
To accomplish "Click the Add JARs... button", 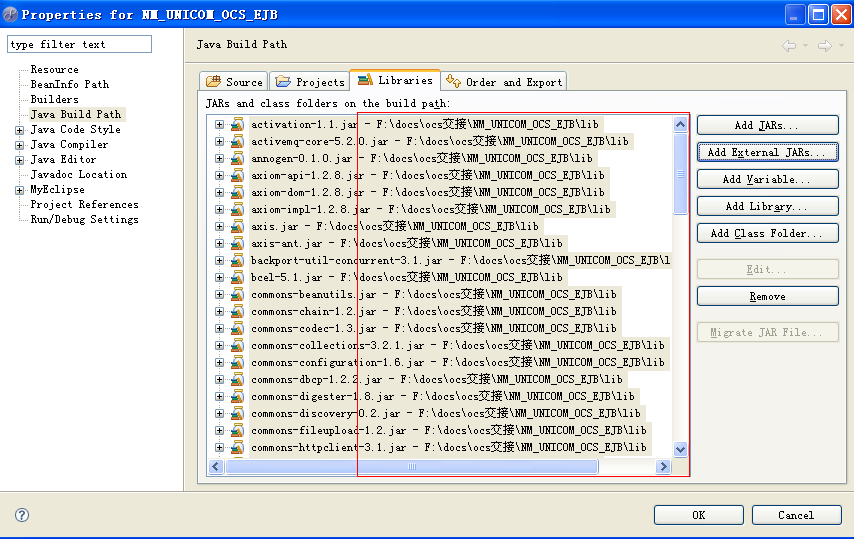I will pyautogui.click(x=767, y=125).
